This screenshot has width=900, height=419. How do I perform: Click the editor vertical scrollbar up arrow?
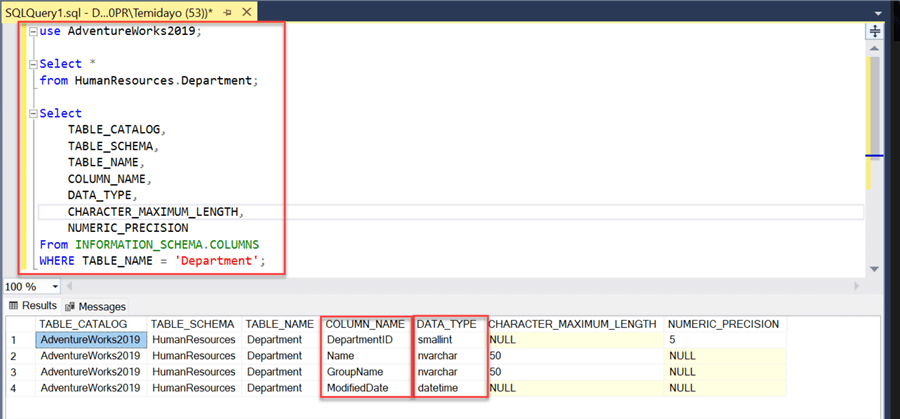[x=874, y=48]
